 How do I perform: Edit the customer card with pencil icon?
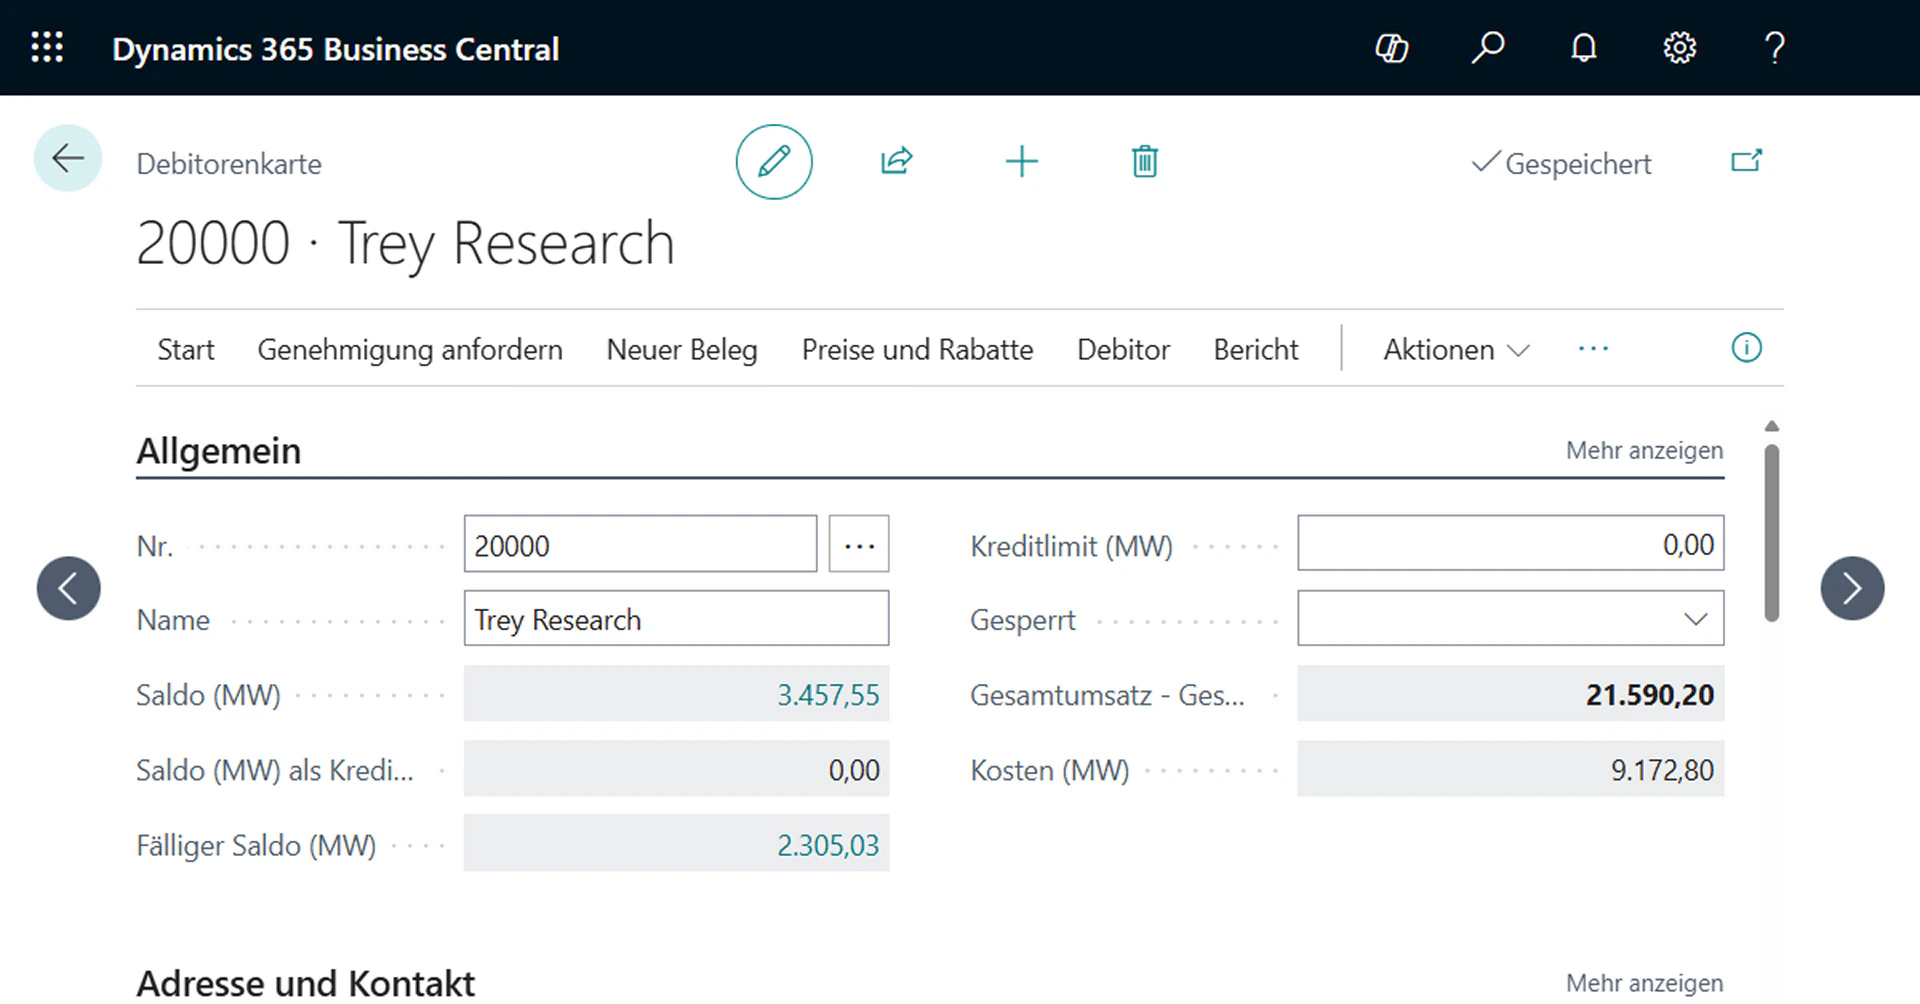pyautogui.click(x=774, y=161)
